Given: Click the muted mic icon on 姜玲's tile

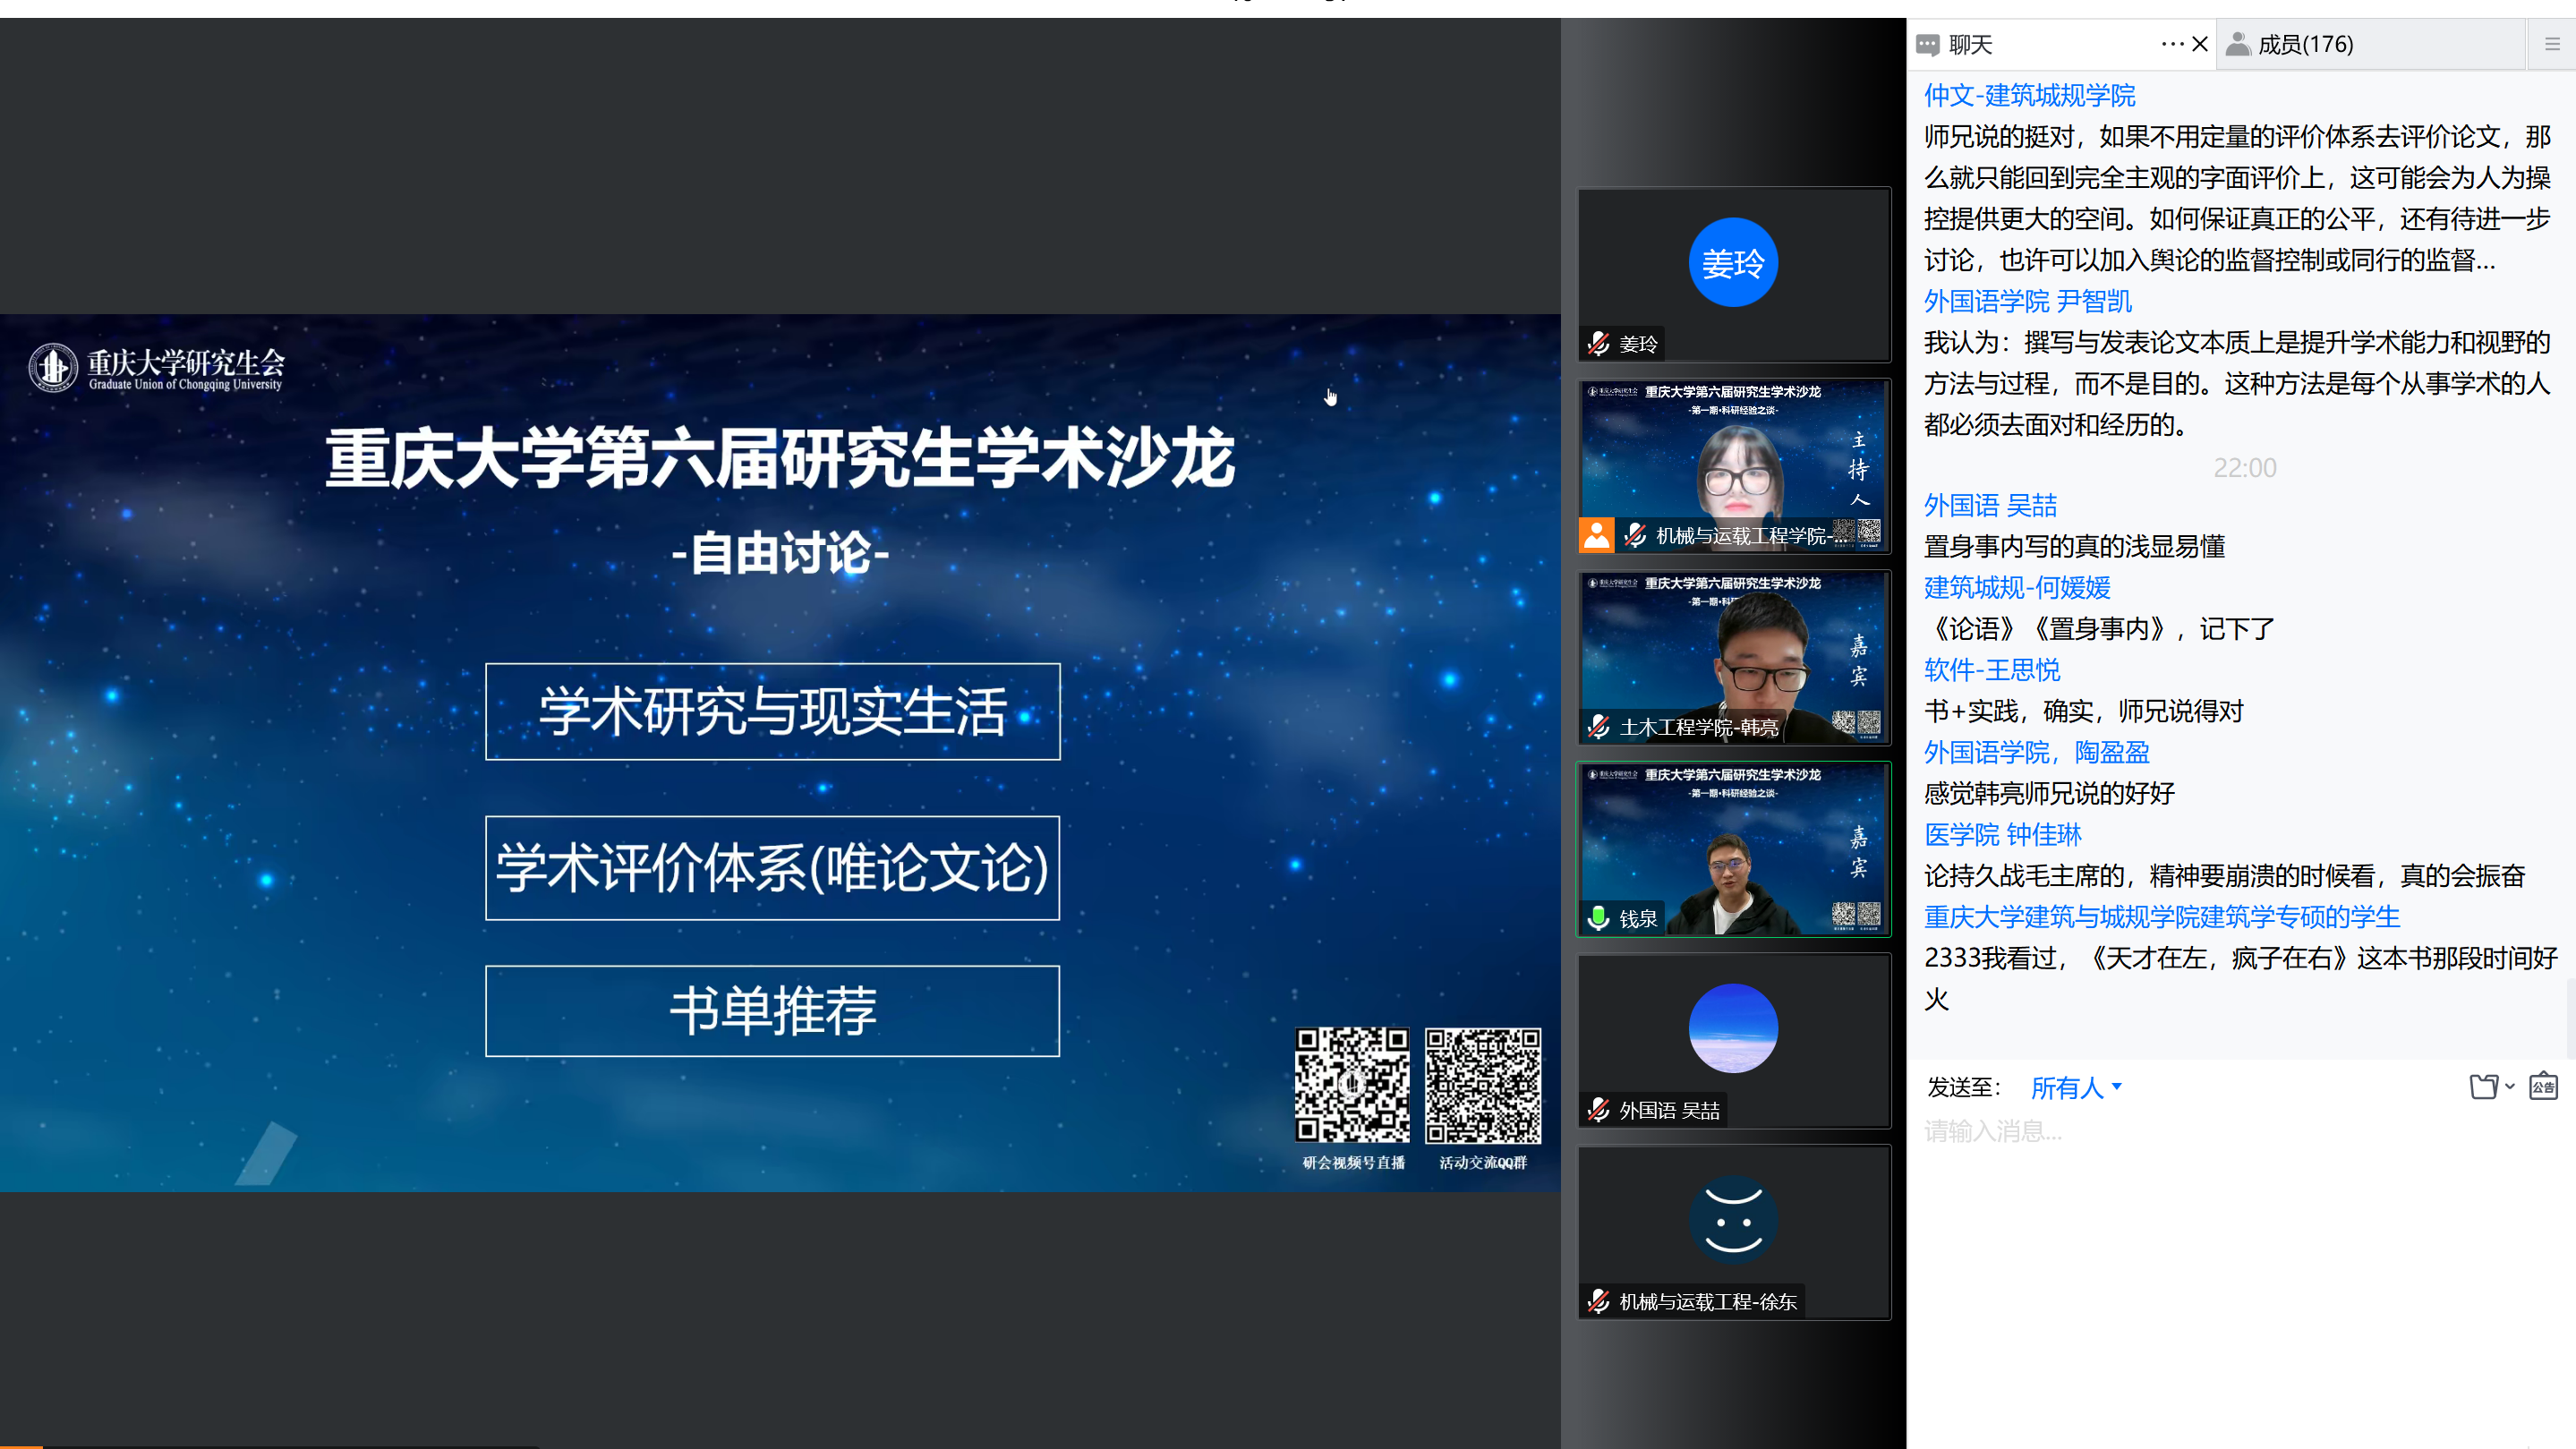Looking at the screenshot, I should (x=1598, y=344).
